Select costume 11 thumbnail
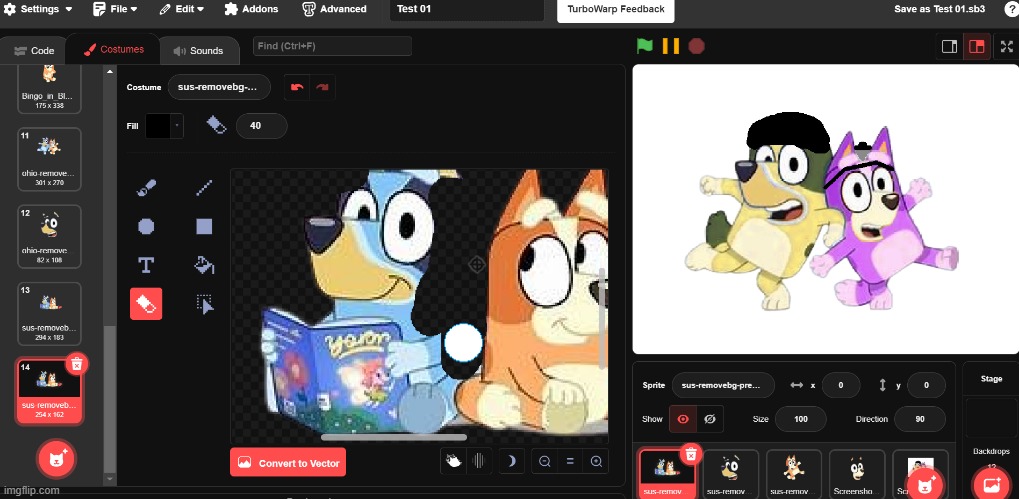This screenshot has height=499, width=1019. click(x=49, y=159)
